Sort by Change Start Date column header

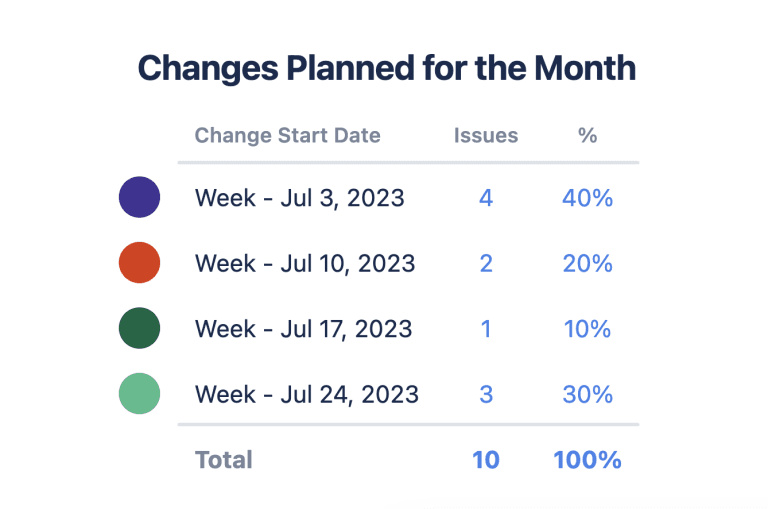[287, 135]
